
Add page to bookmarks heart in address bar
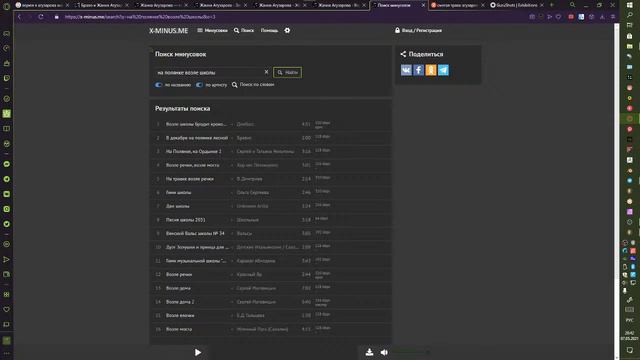tap(559, 17)
